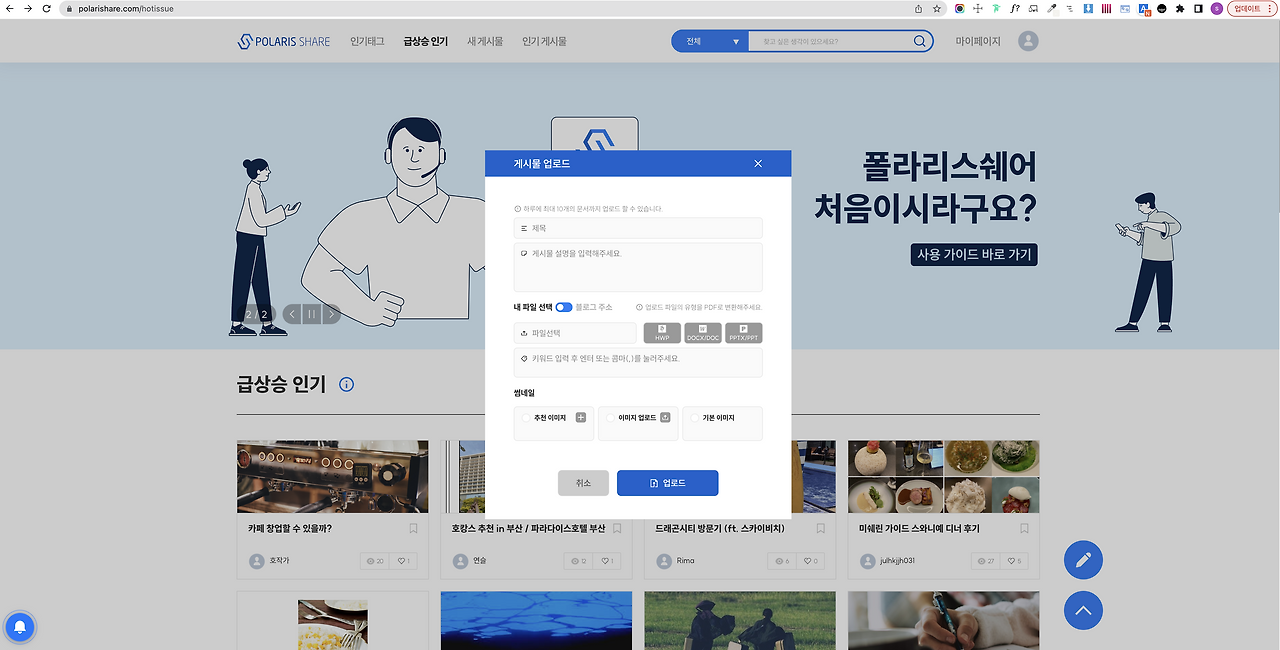Click the notification bell at bottom left
The width and height of the screenshot is (1280, 650).
coord(20,627)
